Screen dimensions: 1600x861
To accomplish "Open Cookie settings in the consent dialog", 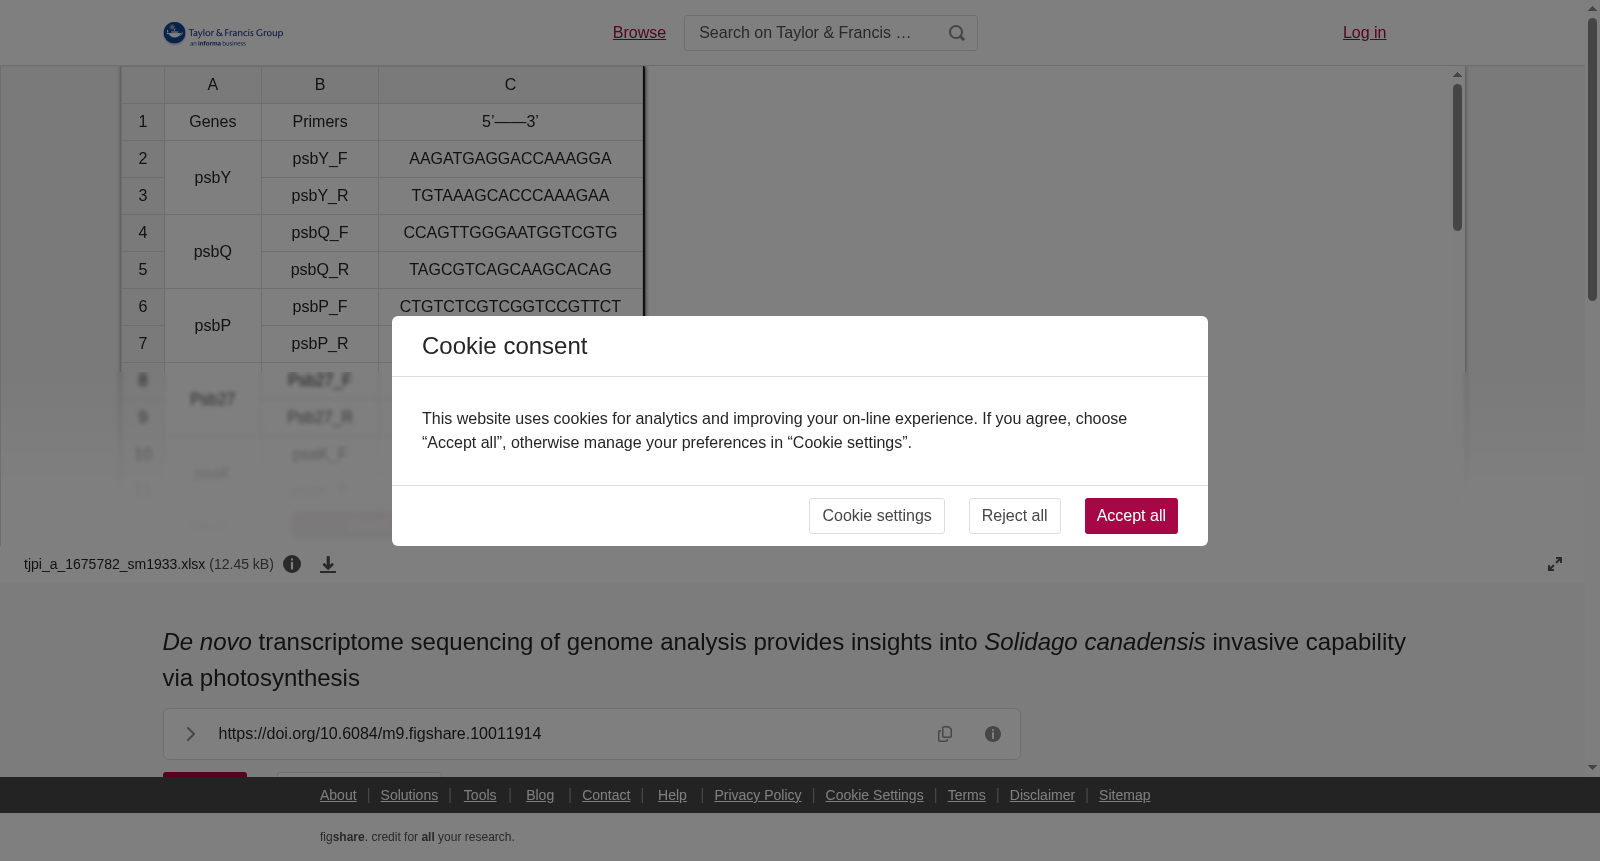I will pos(876,516).
